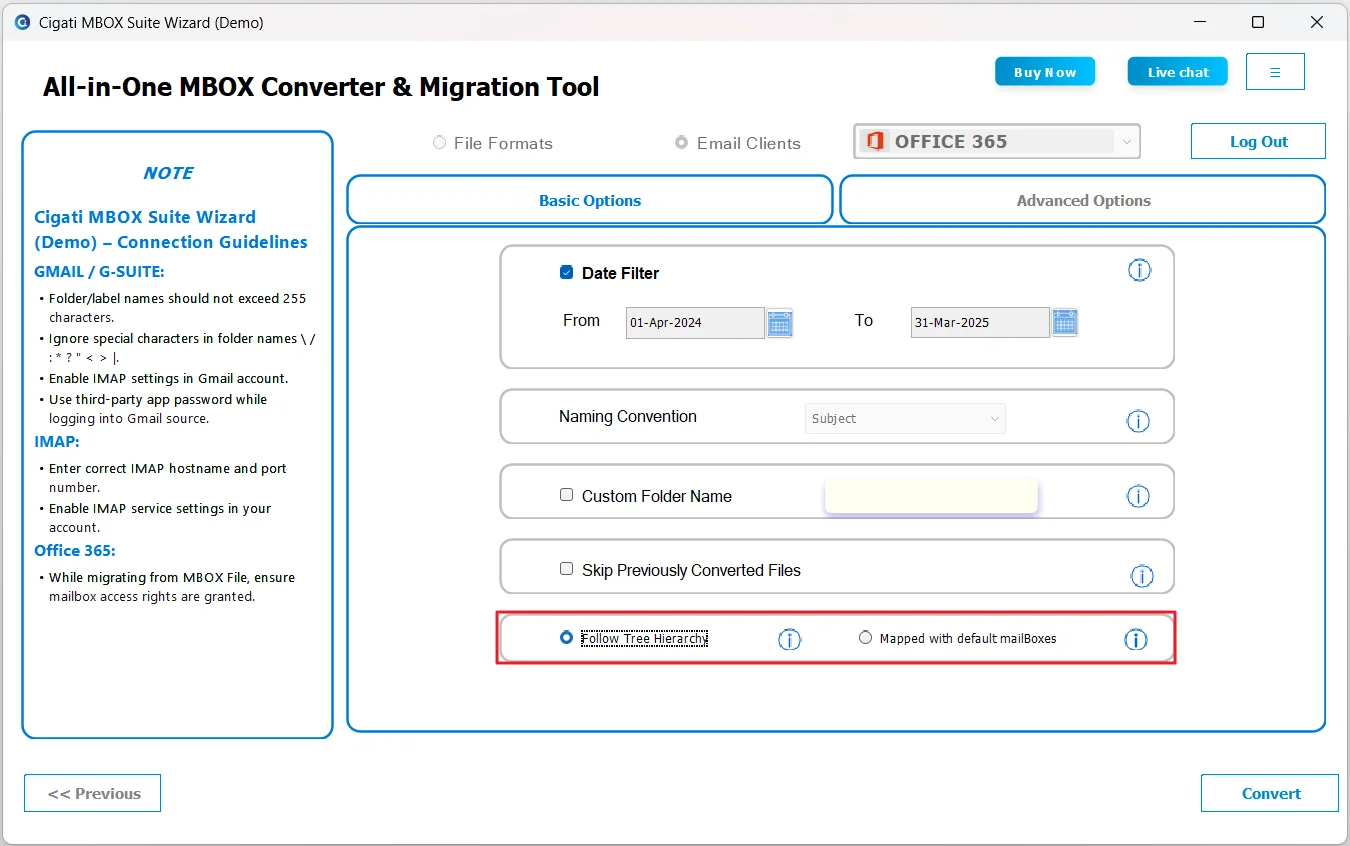This screenshot has height=846, width=1350.
Task: Enable the Custom Folder Name checkbox
Action: [x=567, y=495]
